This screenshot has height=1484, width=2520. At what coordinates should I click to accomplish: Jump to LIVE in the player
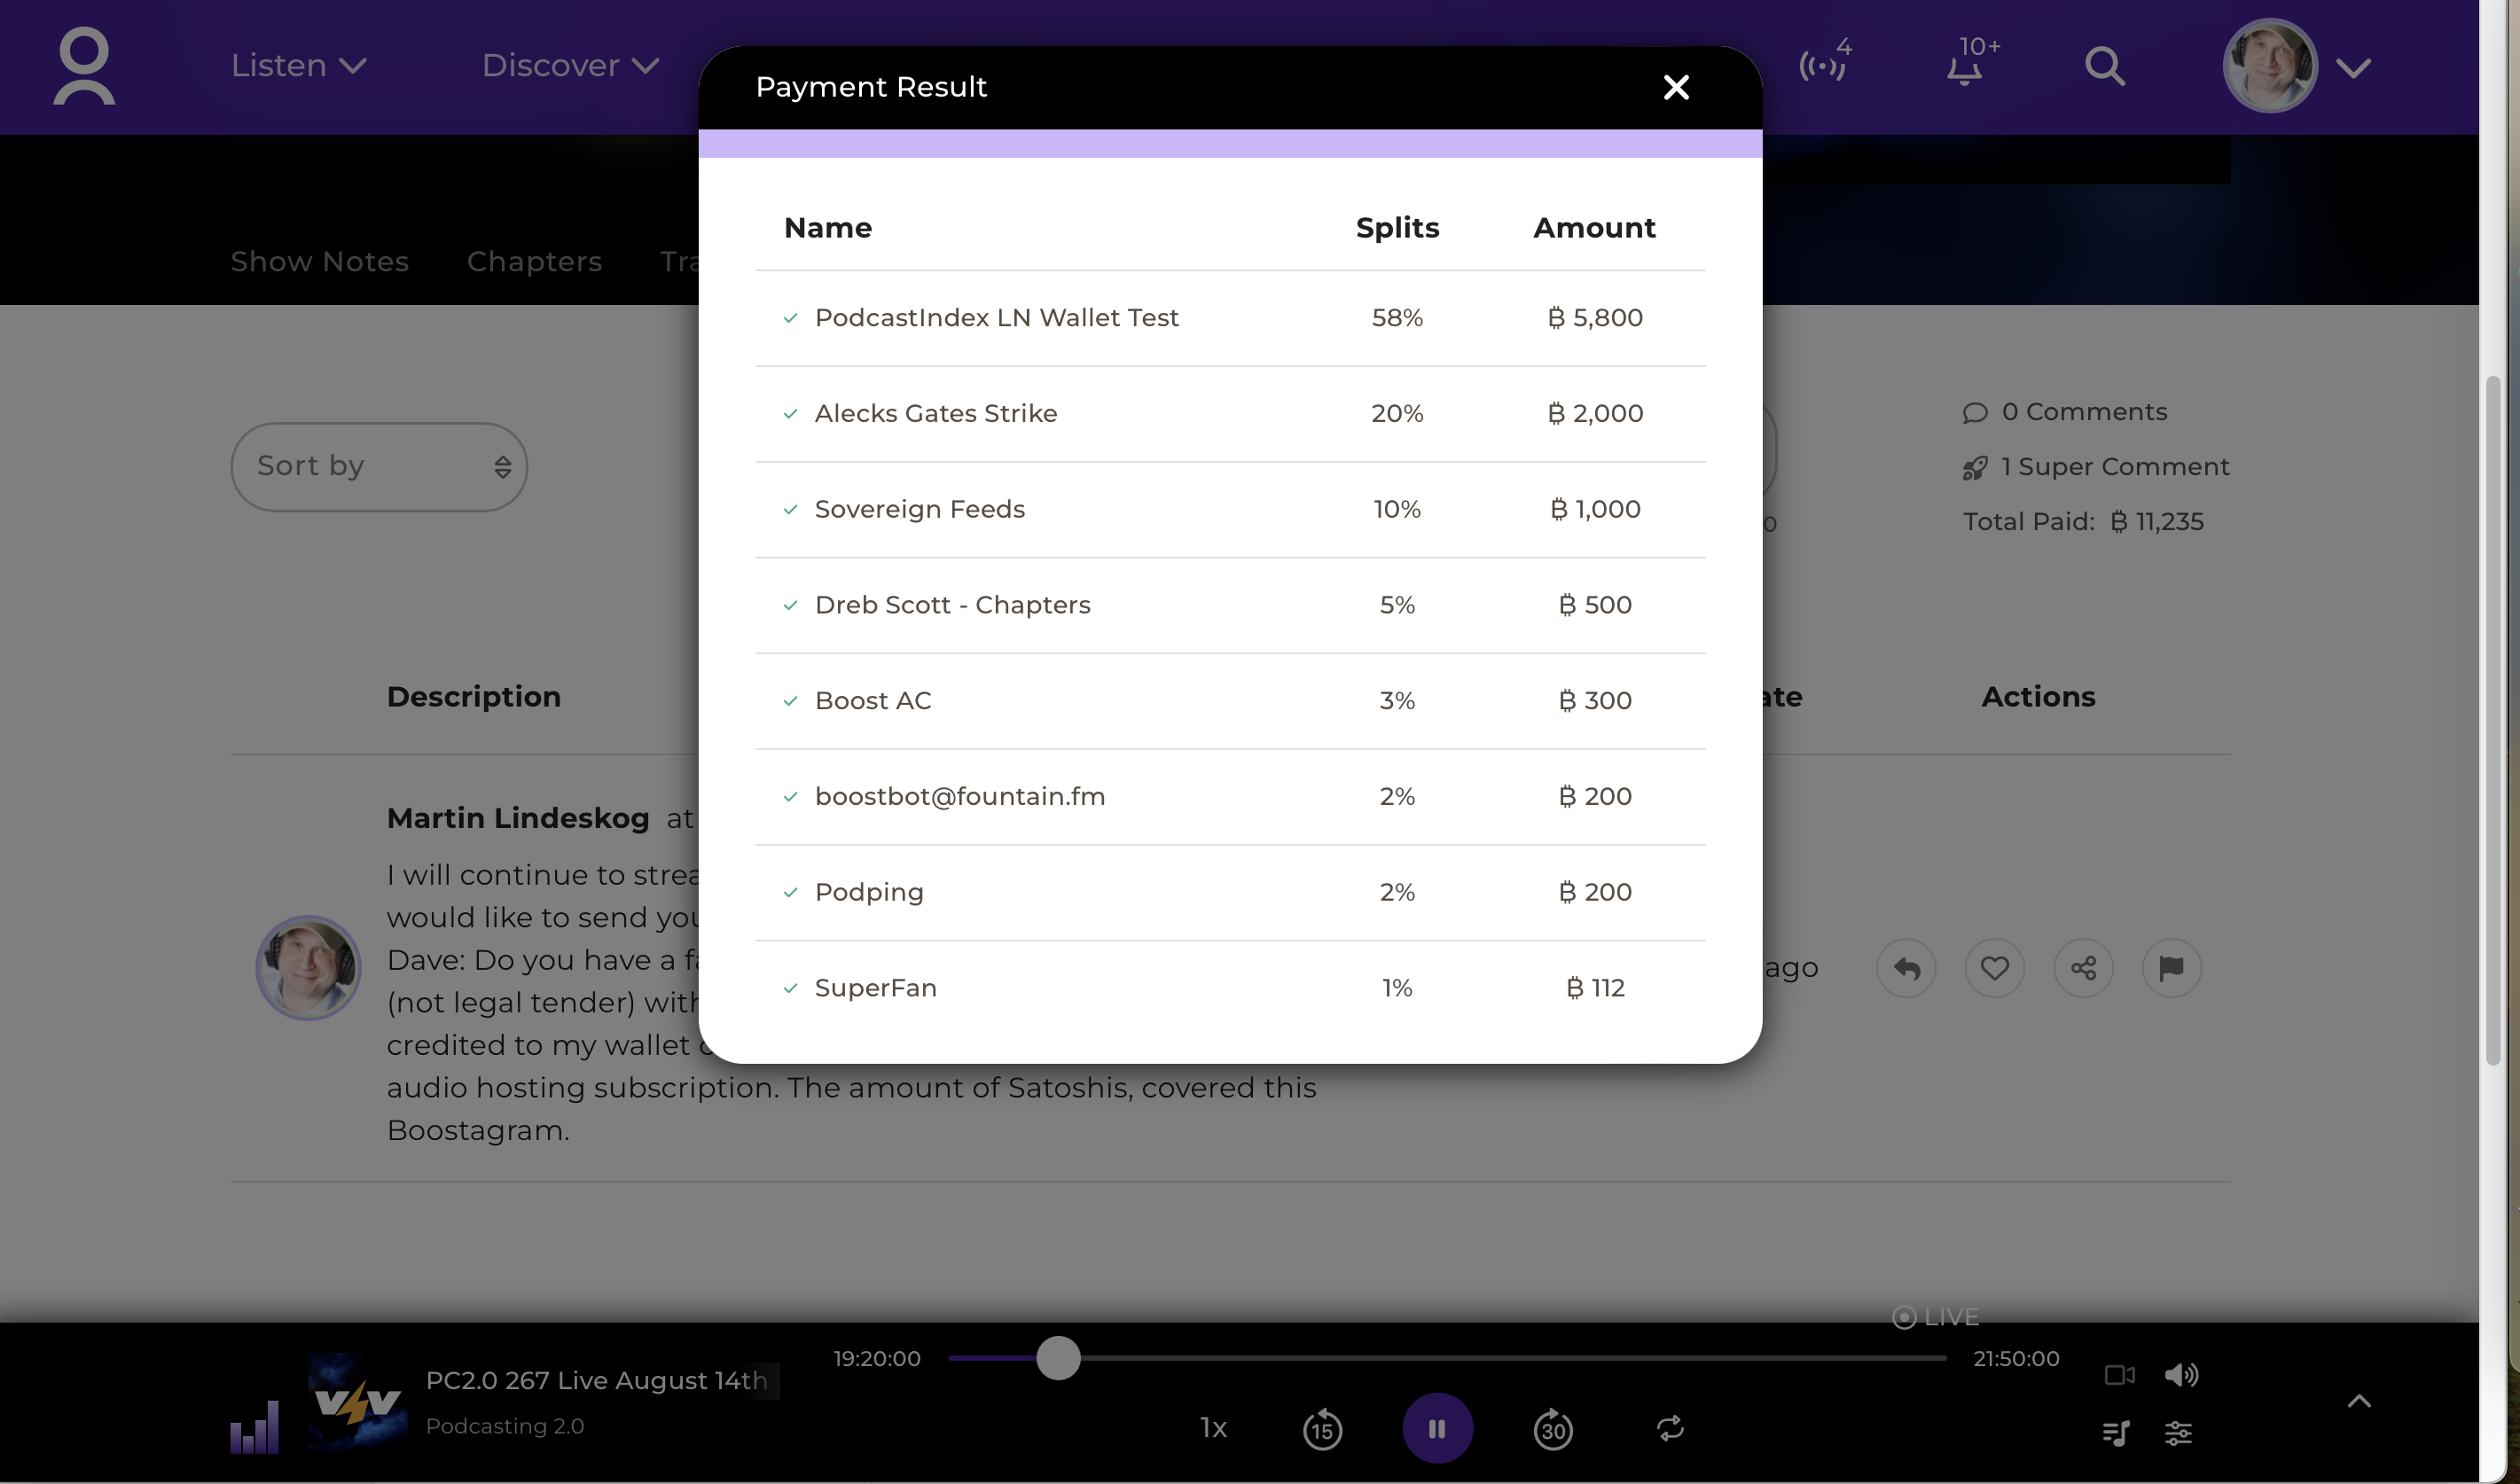1936,1318
